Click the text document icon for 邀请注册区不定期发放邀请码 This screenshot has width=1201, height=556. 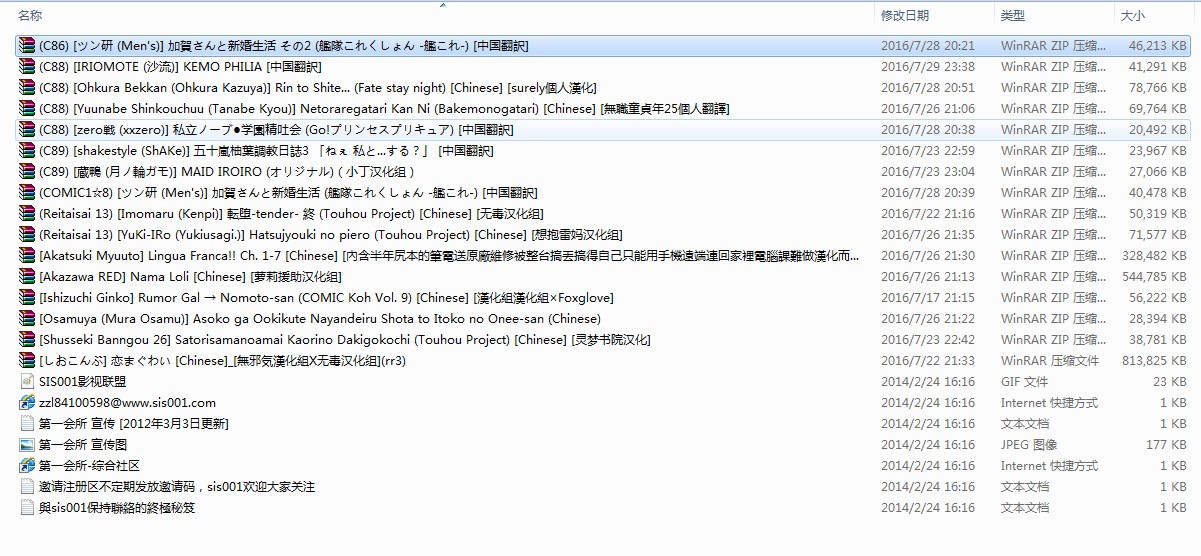(27, 487)
